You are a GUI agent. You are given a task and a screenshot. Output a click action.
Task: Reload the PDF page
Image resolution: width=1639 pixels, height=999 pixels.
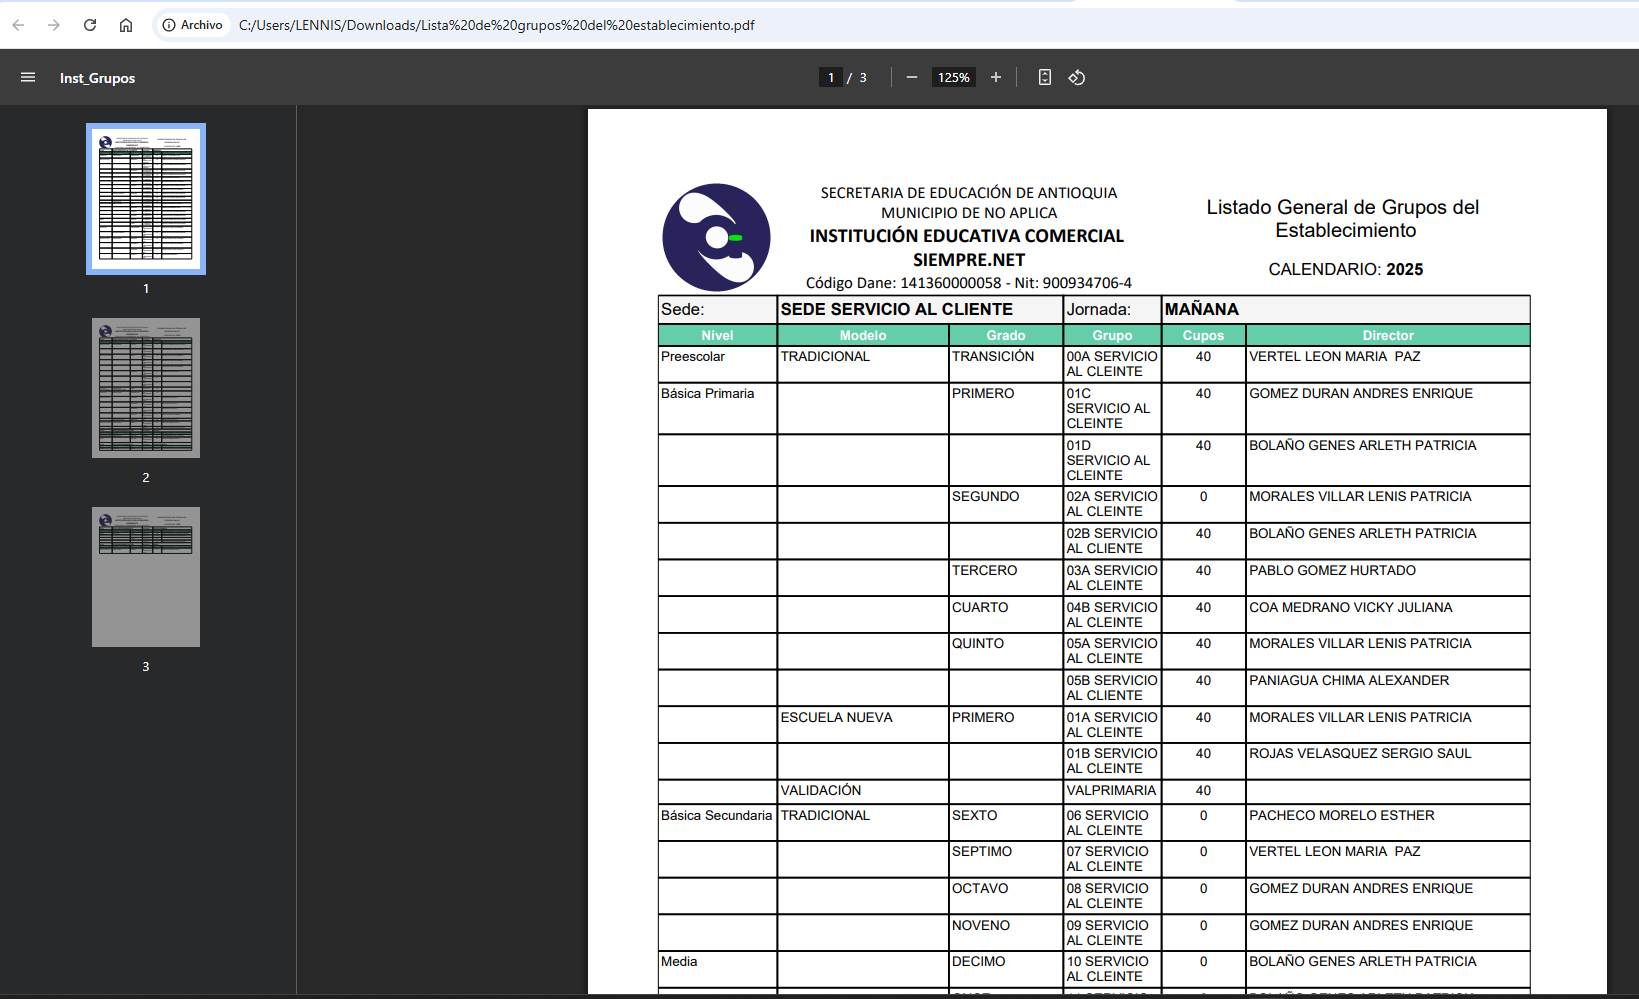90,25
